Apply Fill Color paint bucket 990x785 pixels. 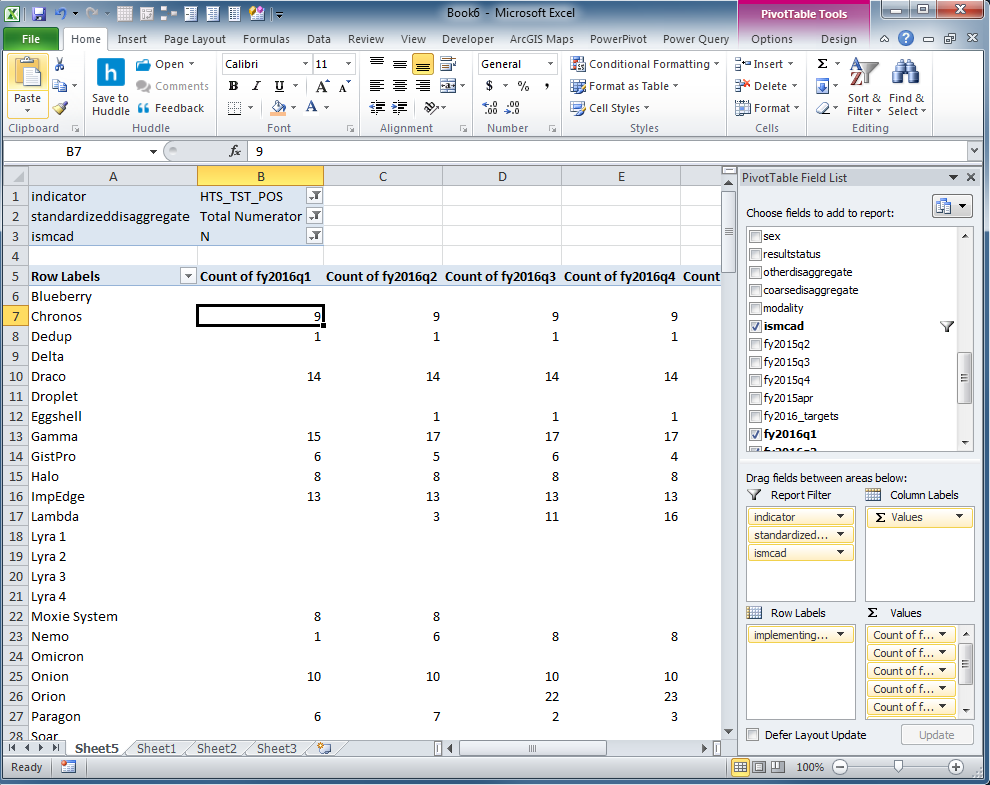(x=278, y=107)
